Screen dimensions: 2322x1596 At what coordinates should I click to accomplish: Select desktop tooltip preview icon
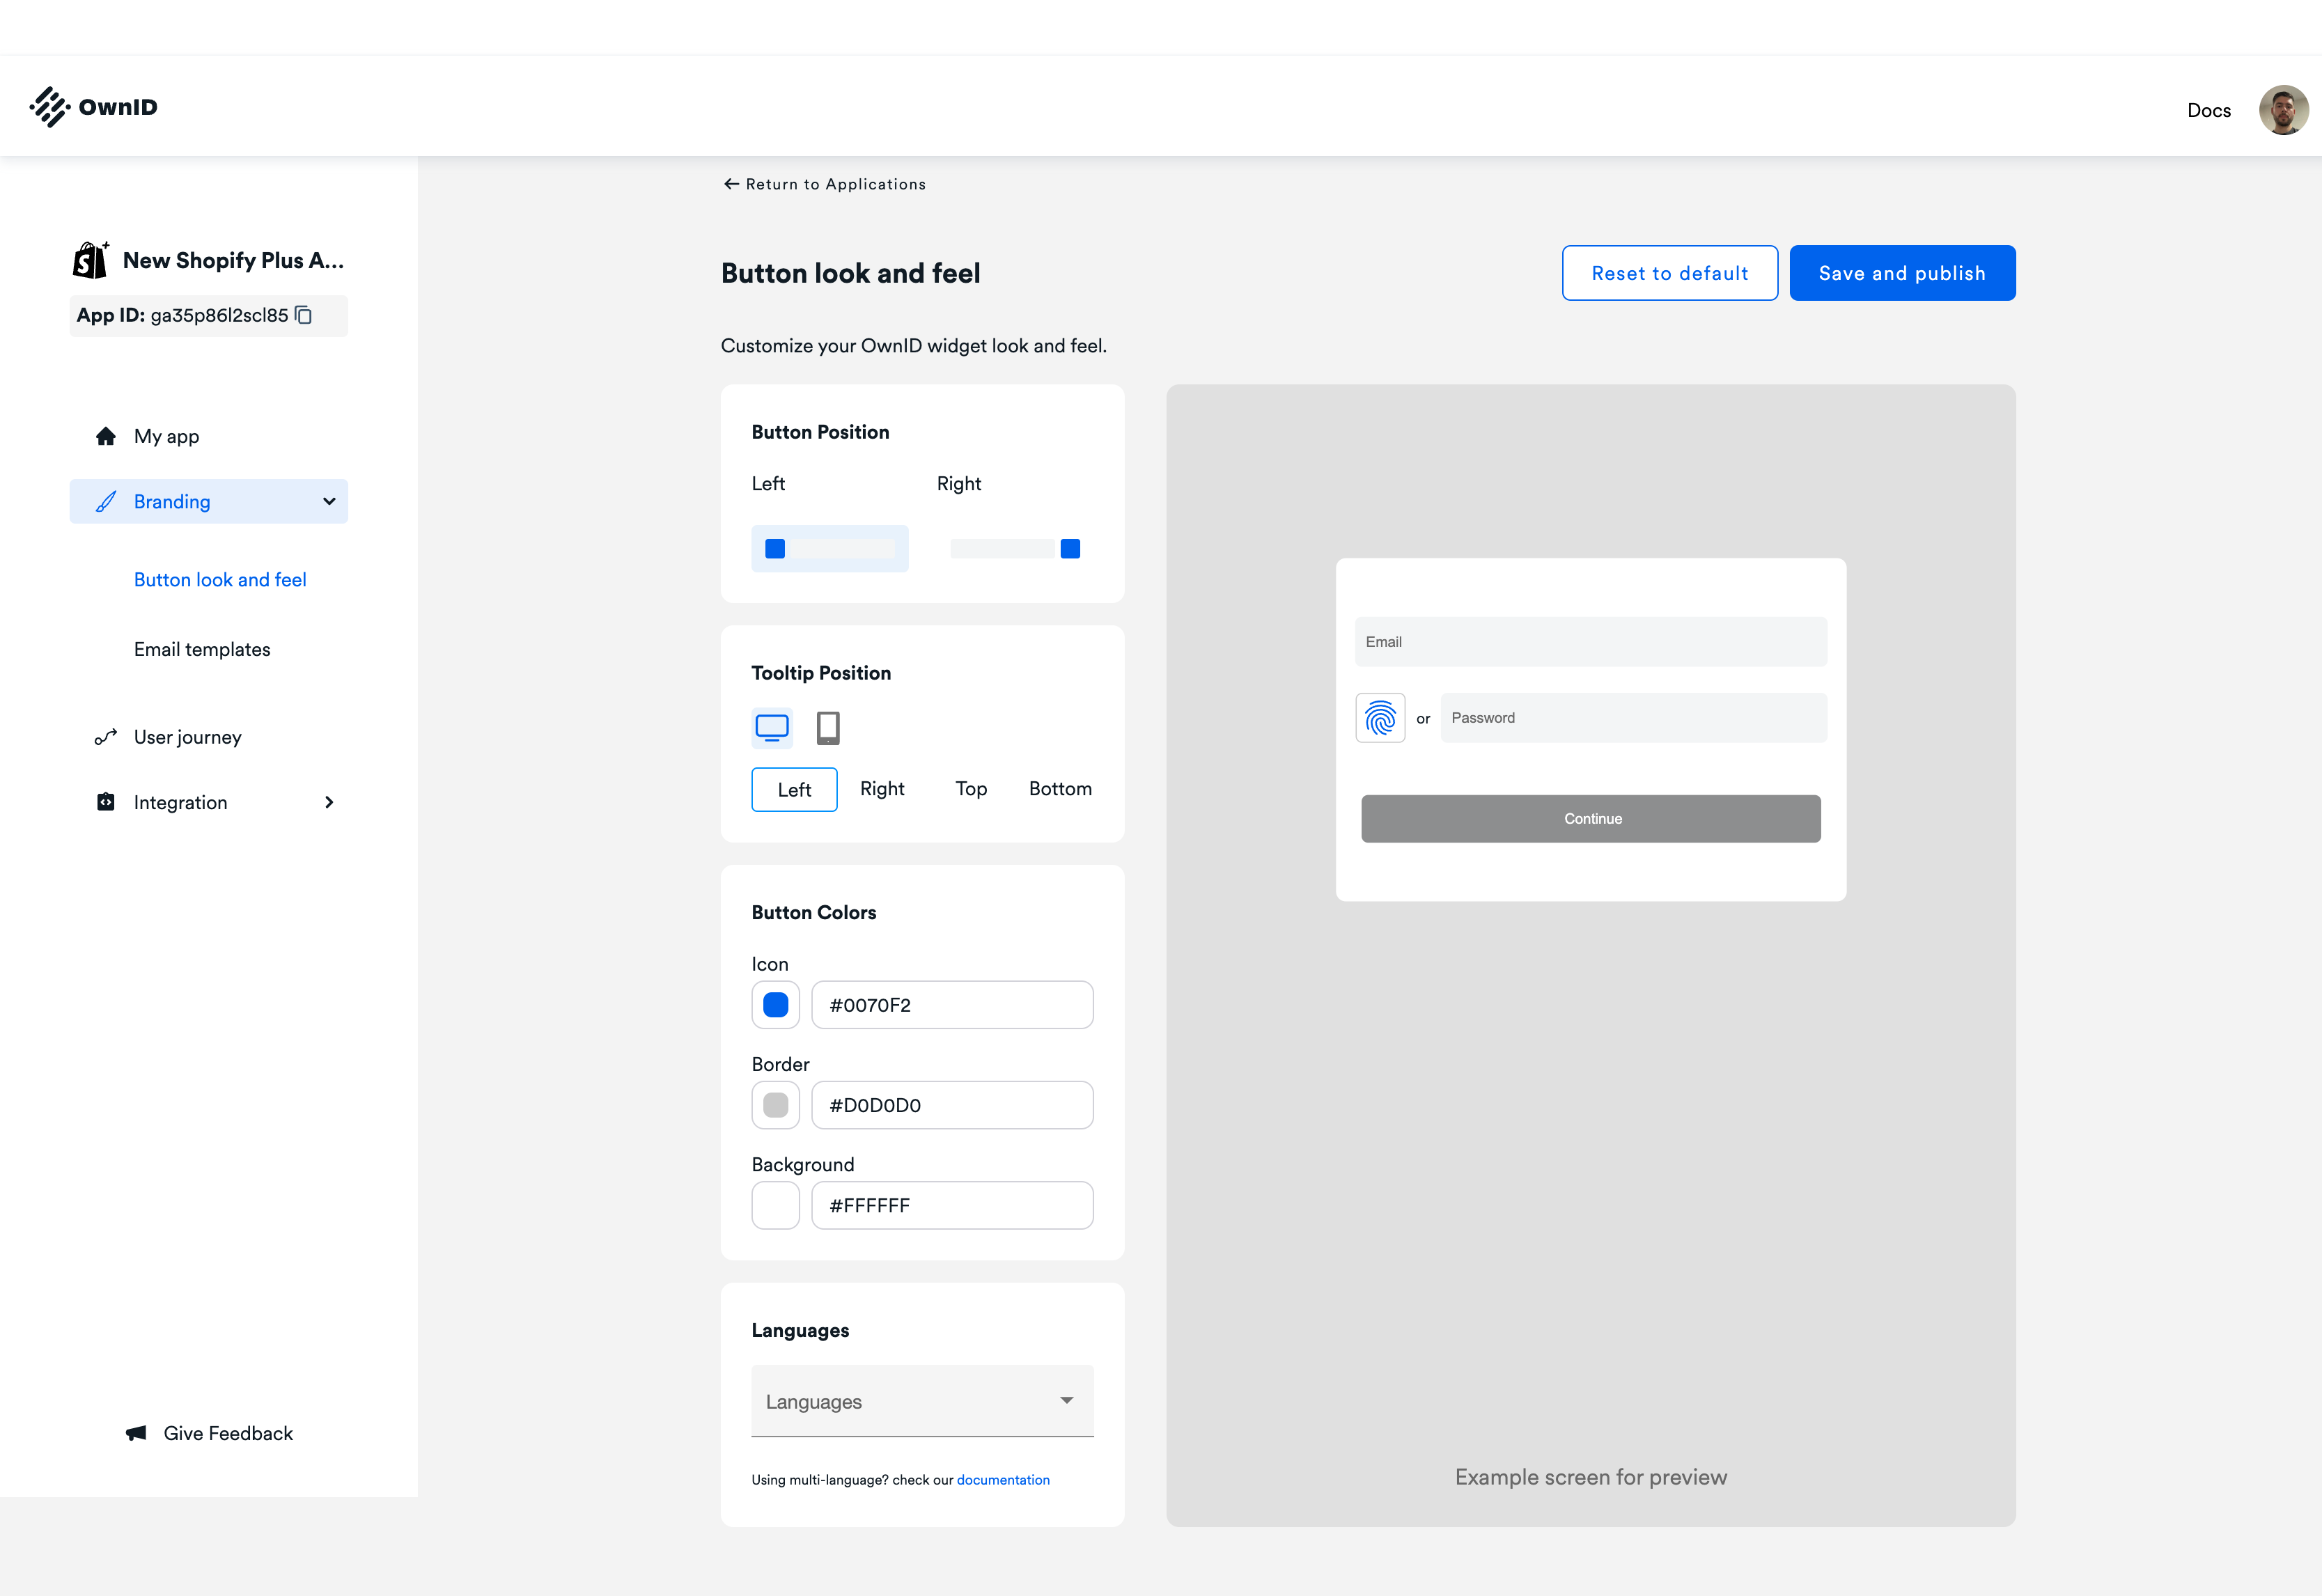(772, 727)
